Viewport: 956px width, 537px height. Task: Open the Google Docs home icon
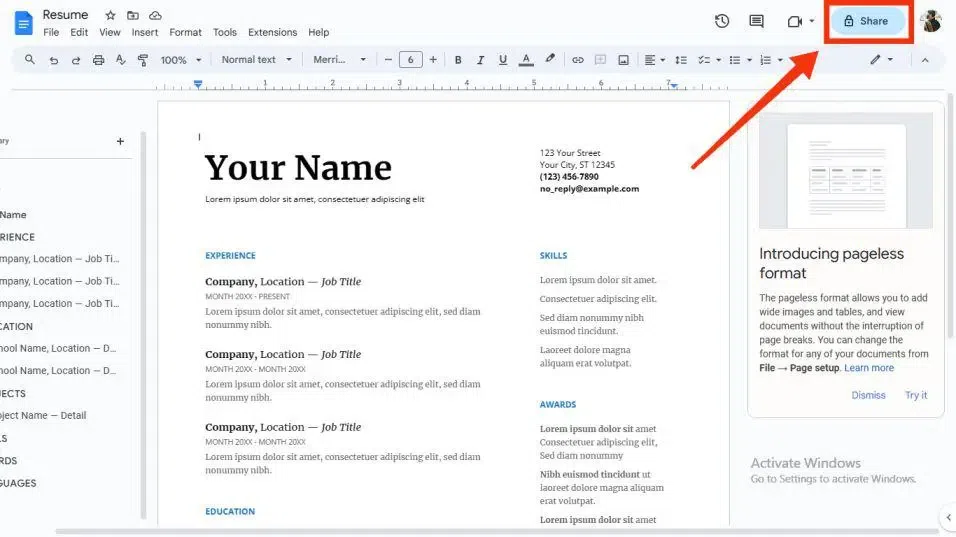tap(23, 23)
